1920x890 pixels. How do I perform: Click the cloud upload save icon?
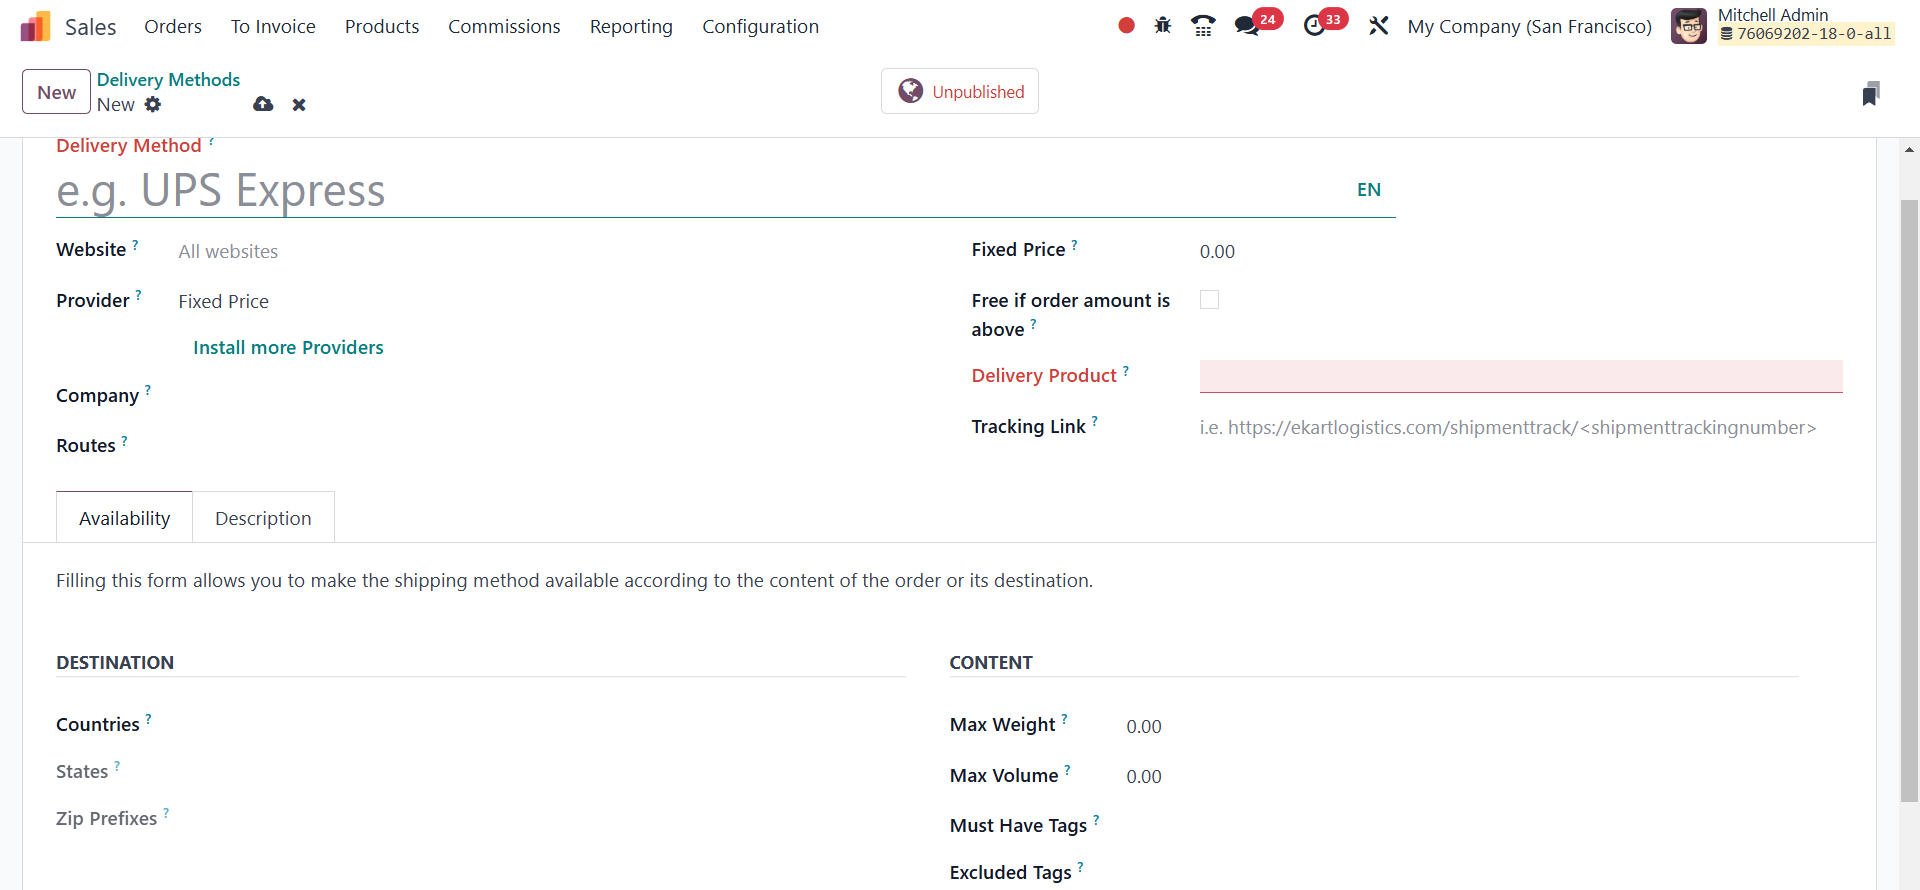pyautogui.click(x=263, y=104)
